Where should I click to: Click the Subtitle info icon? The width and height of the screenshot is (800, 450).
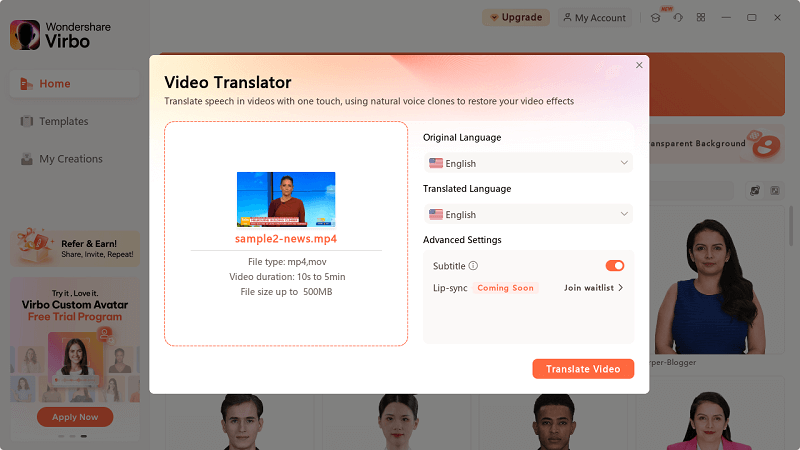coord(473,266)
